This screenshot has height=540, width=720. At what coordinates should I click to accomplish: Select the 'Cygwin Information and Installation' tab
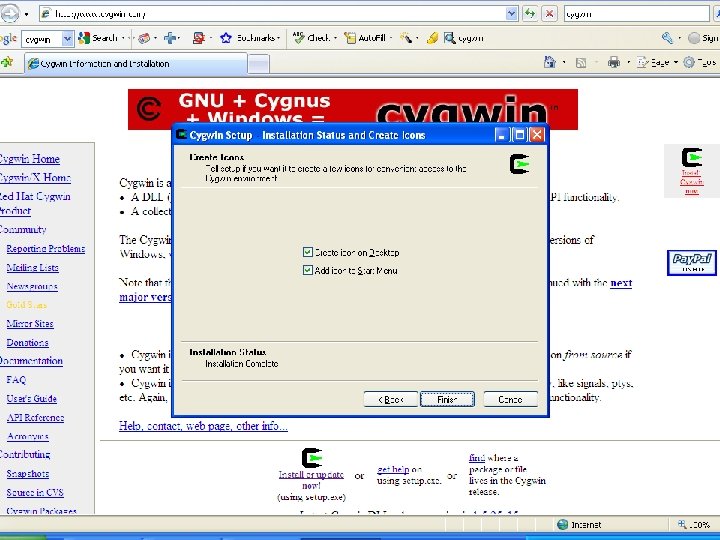tap(136, 64)
